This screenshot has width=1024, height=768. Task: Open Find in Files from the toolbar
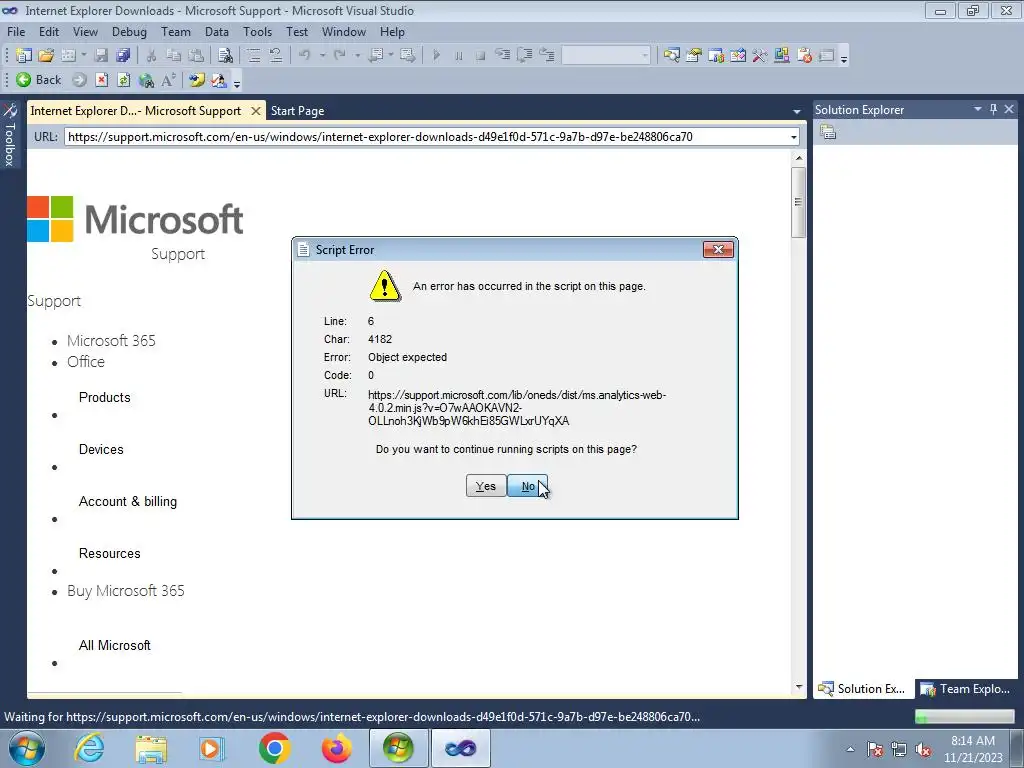click(225, 56)
